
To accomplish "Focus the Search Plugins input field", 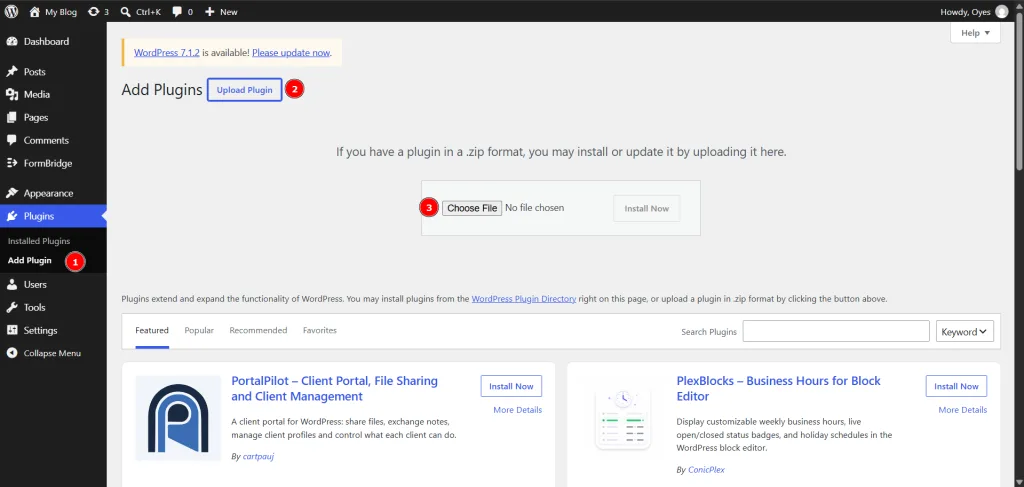I will (x=836, y=331).
